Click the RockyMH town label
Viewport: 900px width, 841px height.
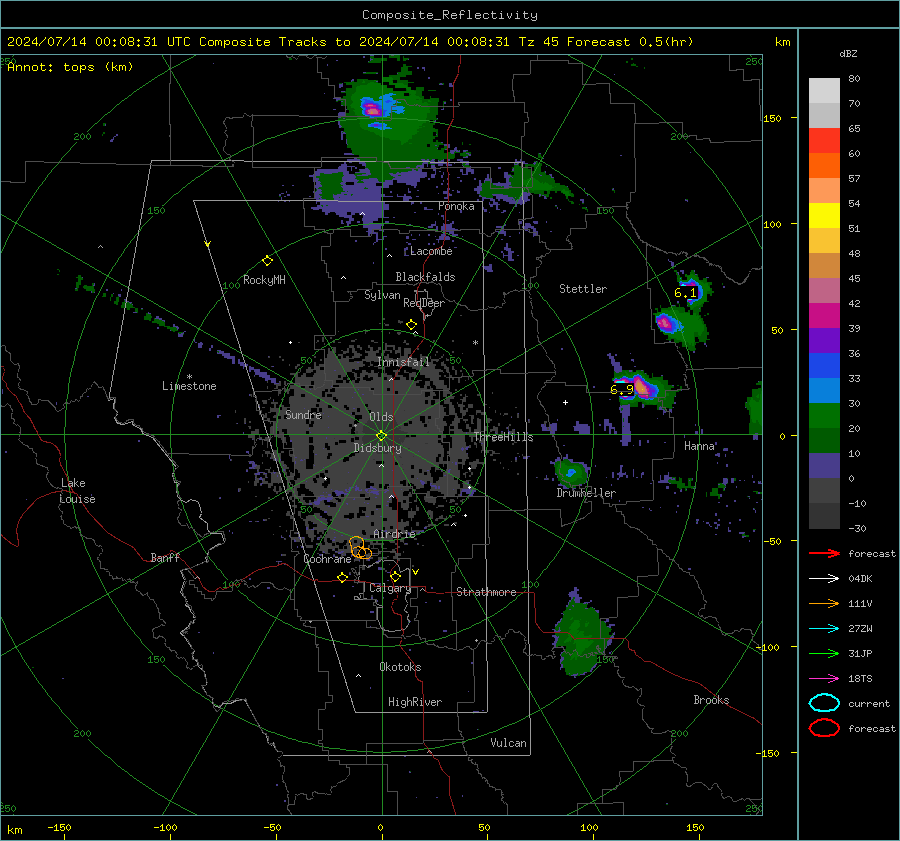(264, 280)
